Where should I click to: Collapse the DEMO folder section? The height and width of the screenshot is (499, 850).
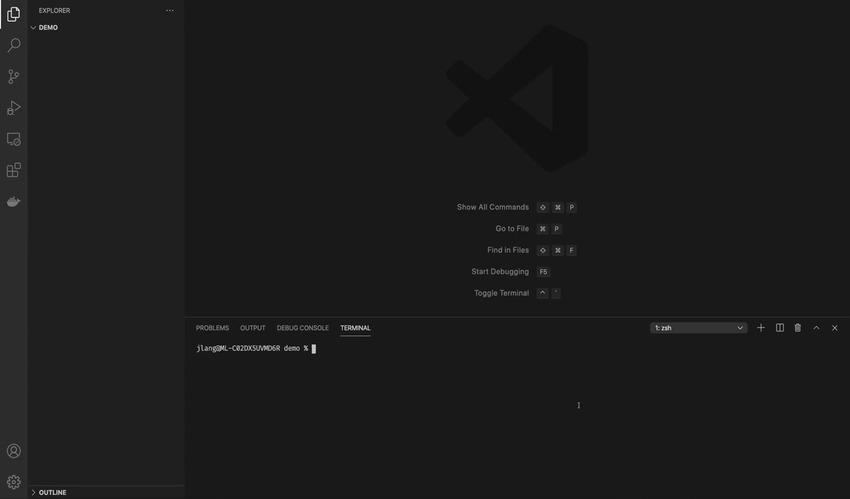click(47, 27)
